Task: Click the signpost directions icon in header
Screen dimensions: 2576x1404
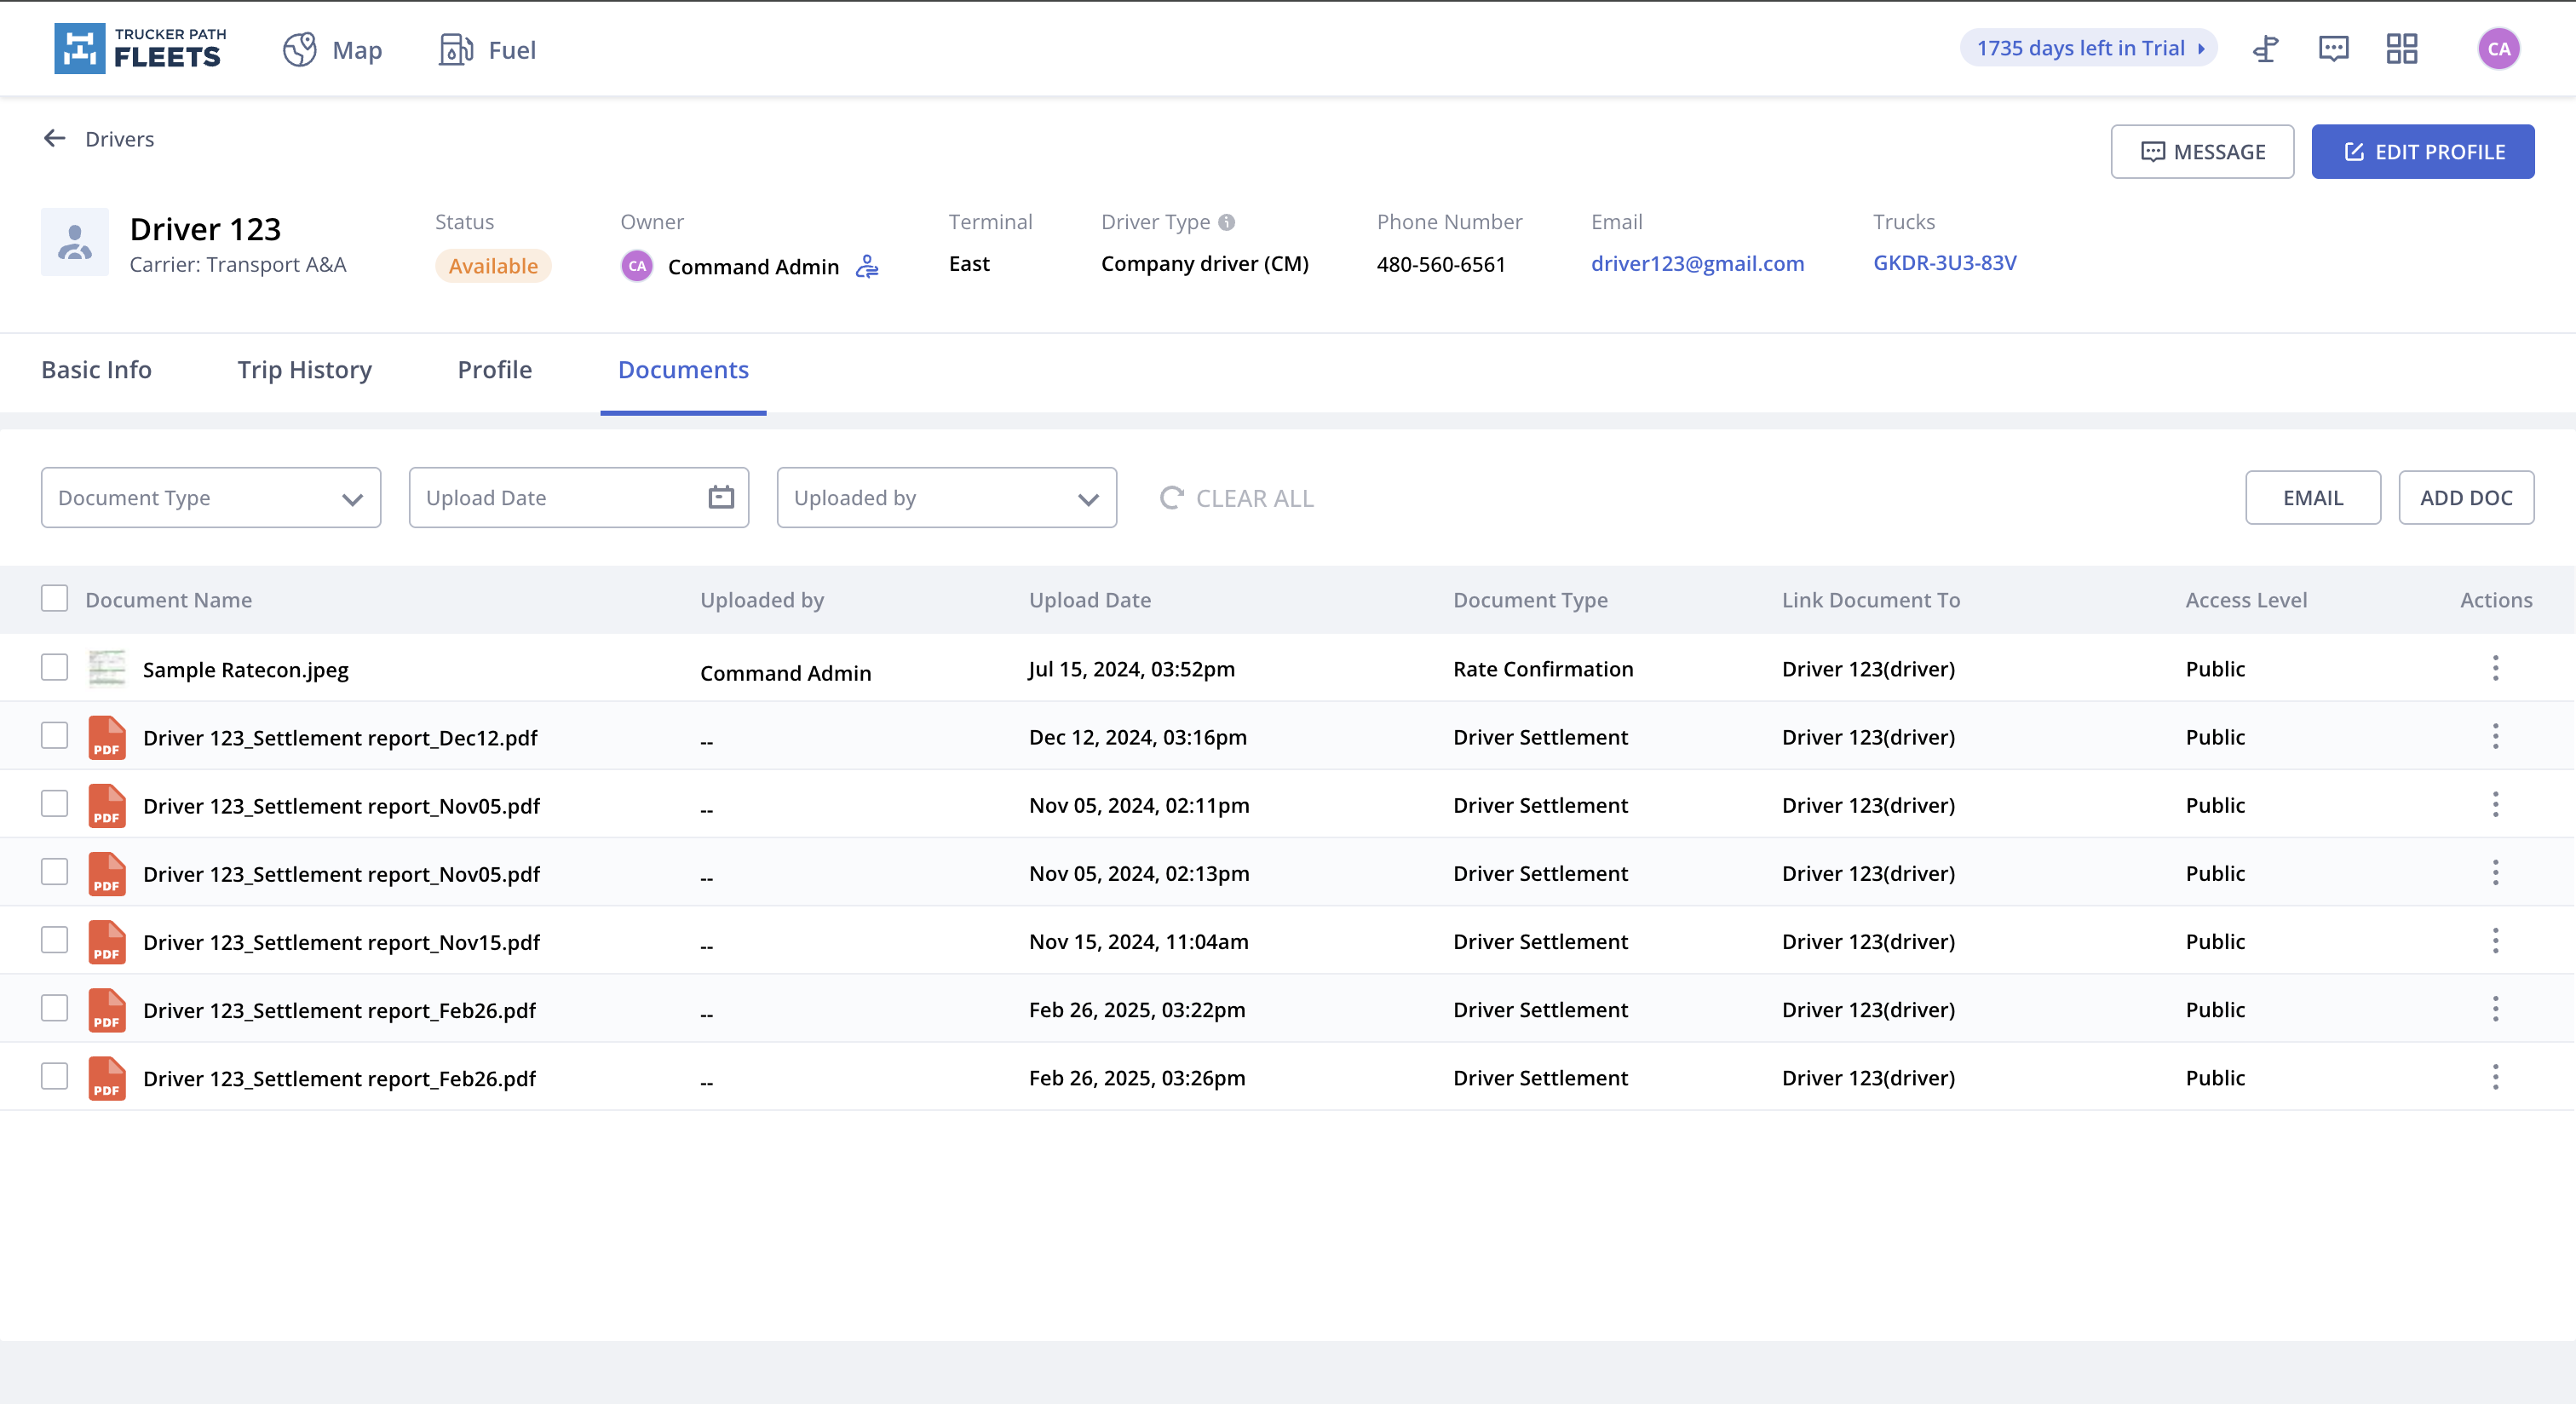Action: tap(2265, 49)
